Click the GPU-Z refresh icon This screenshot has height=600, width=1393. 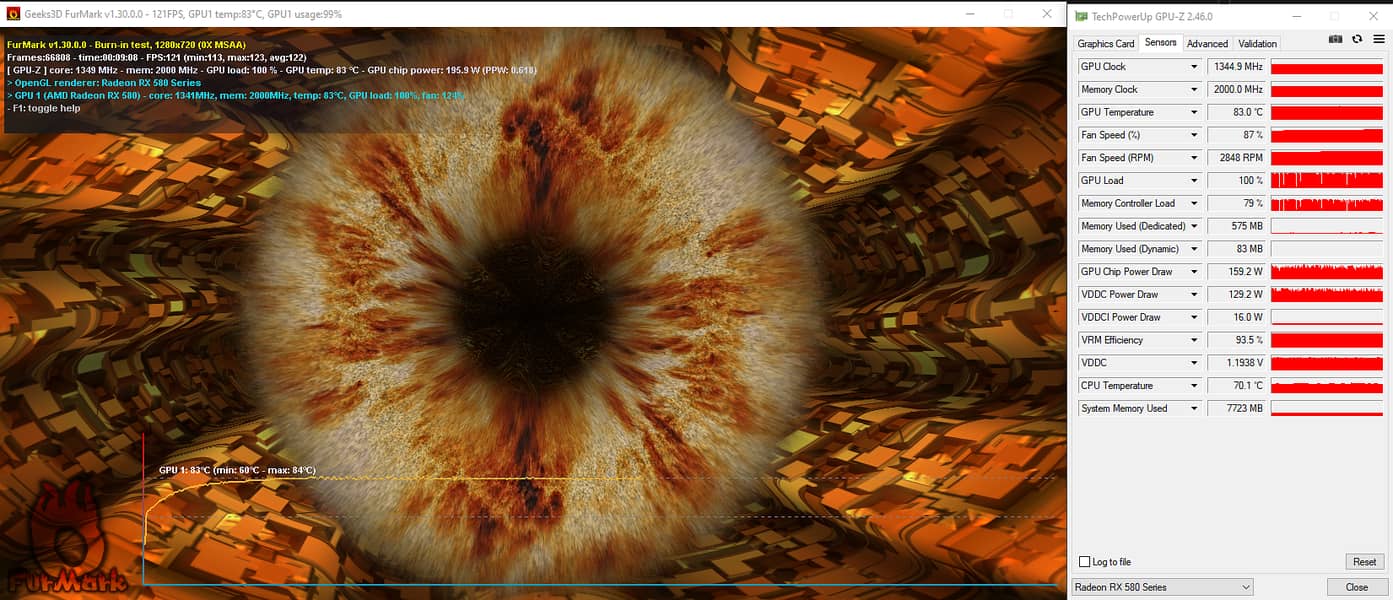1357,39
